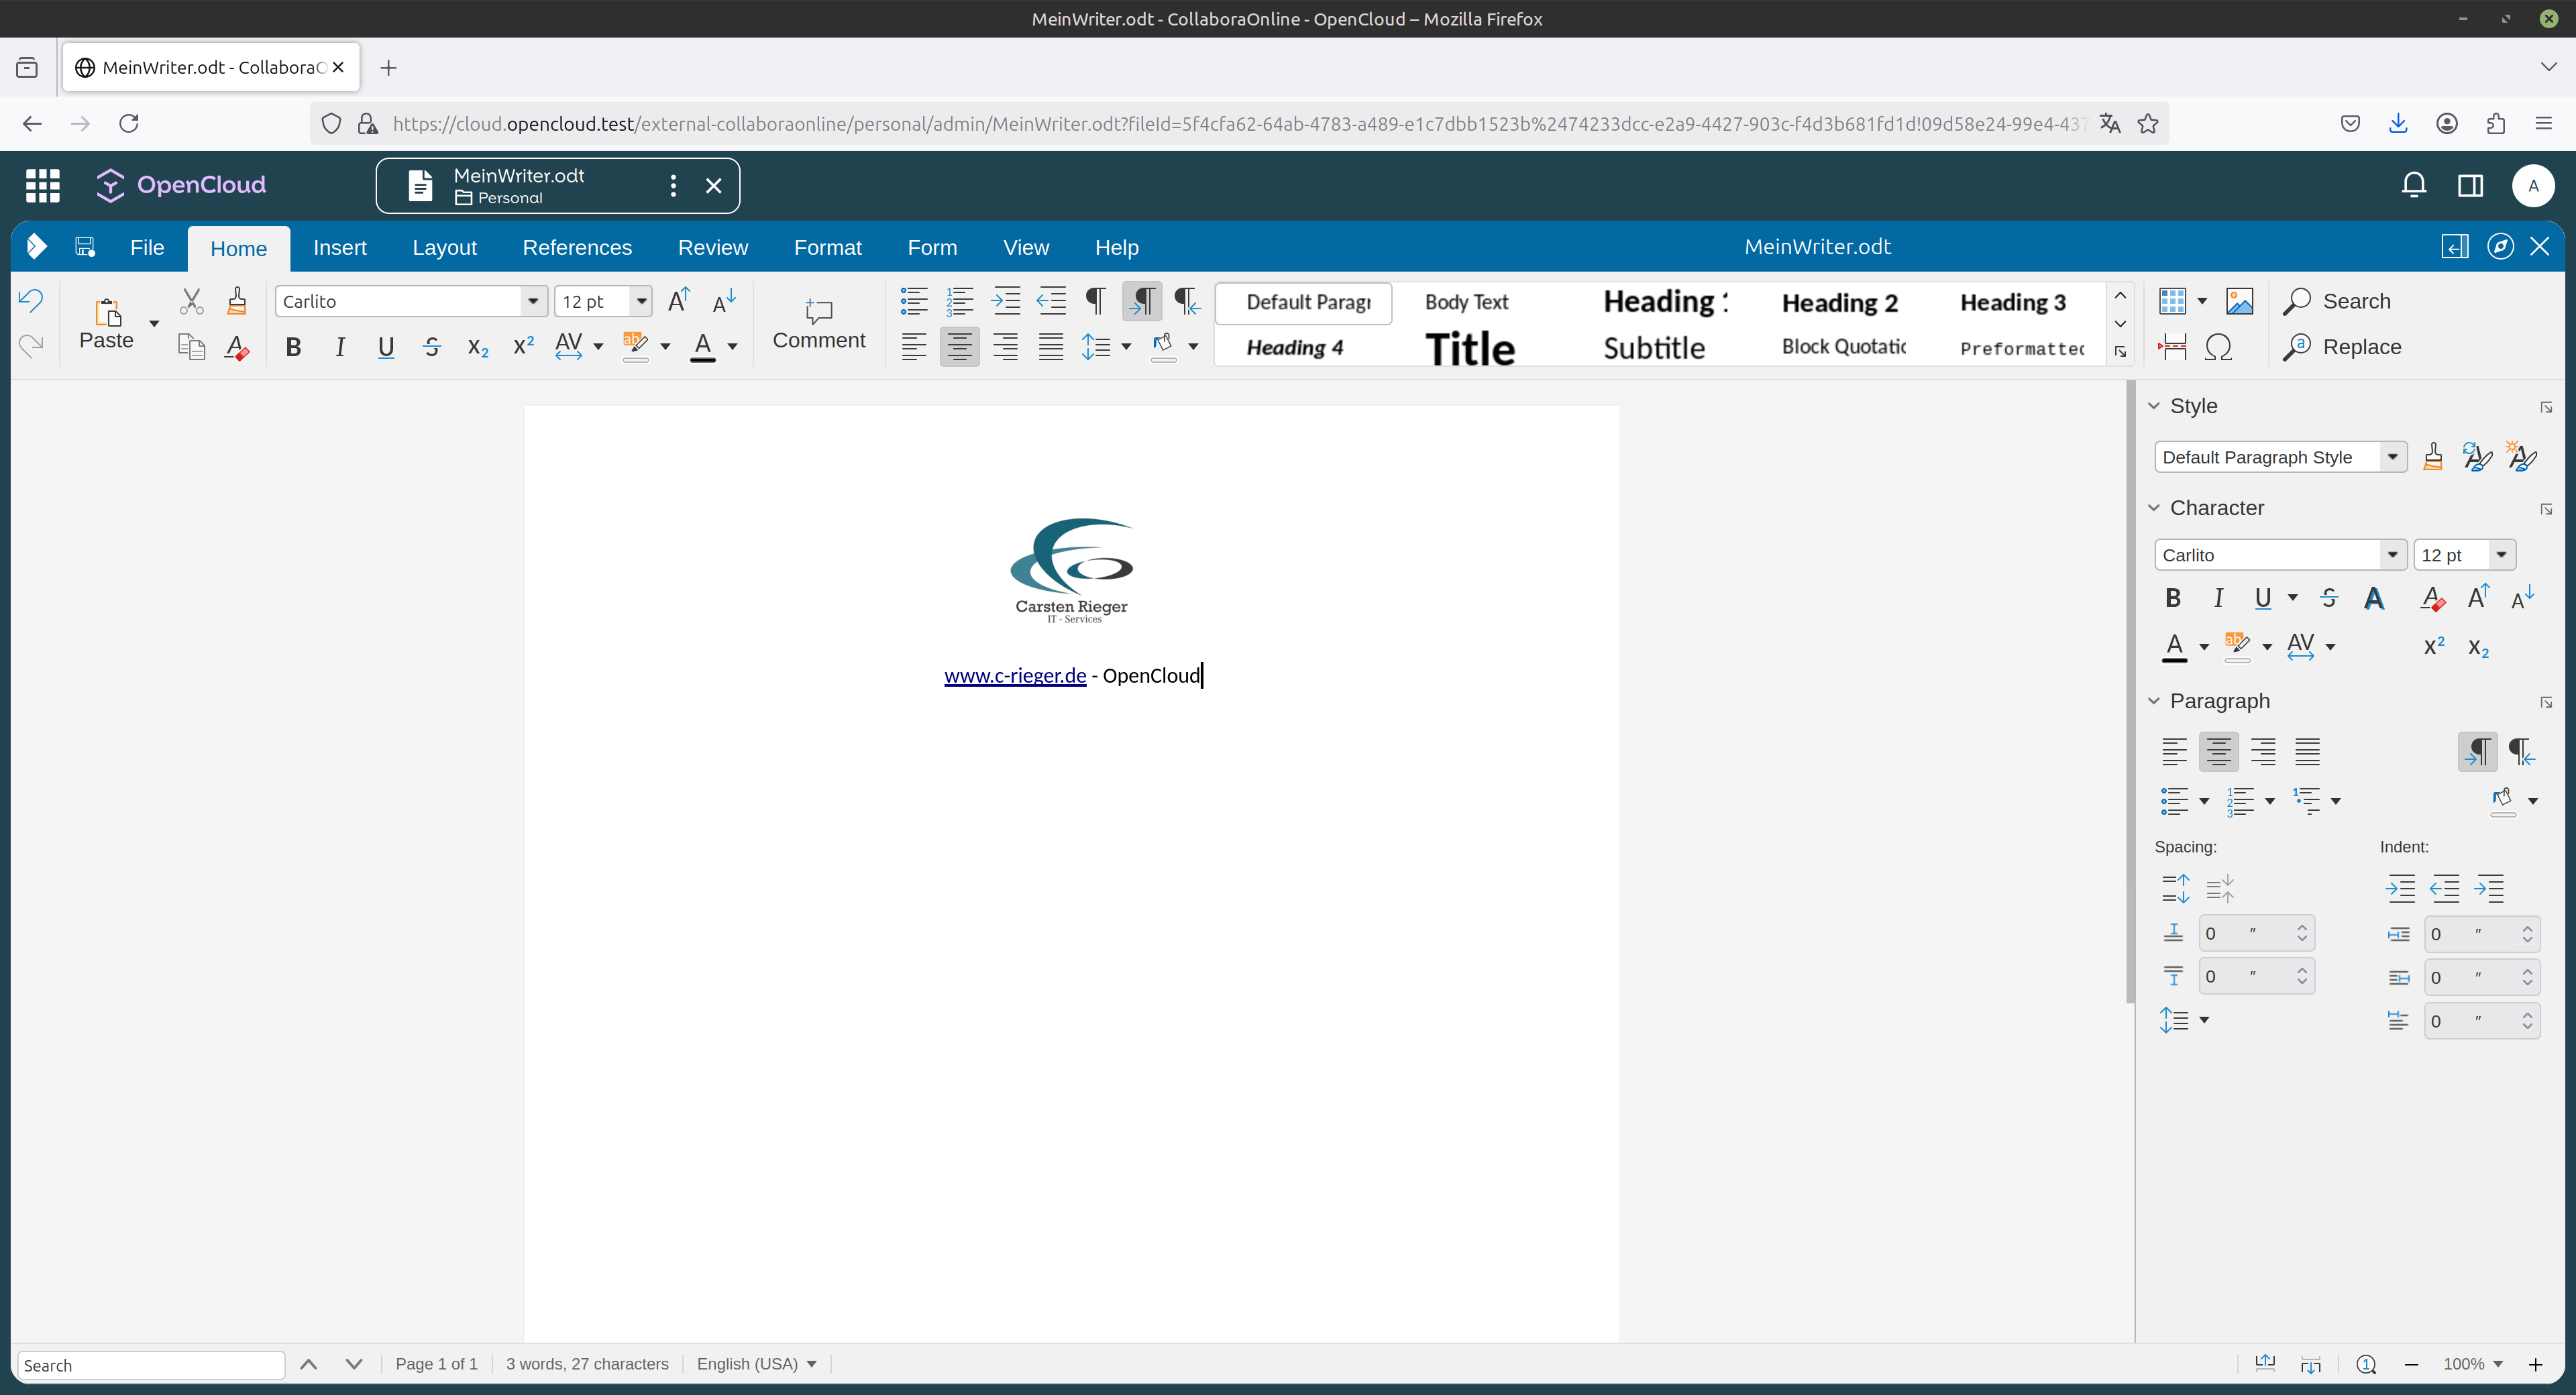Apply the Heading 2 style
2576x1395 pixels.
point(1839,302)
